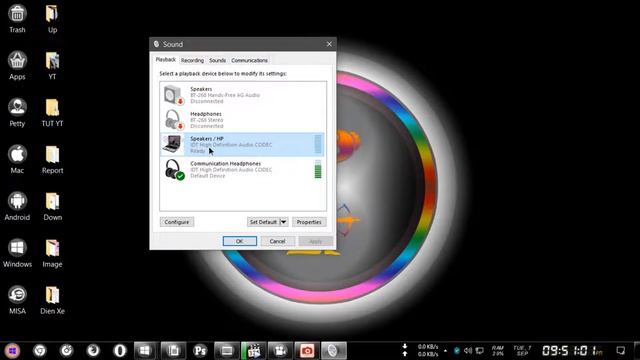Open the notification center icon

tap(620, 351)
